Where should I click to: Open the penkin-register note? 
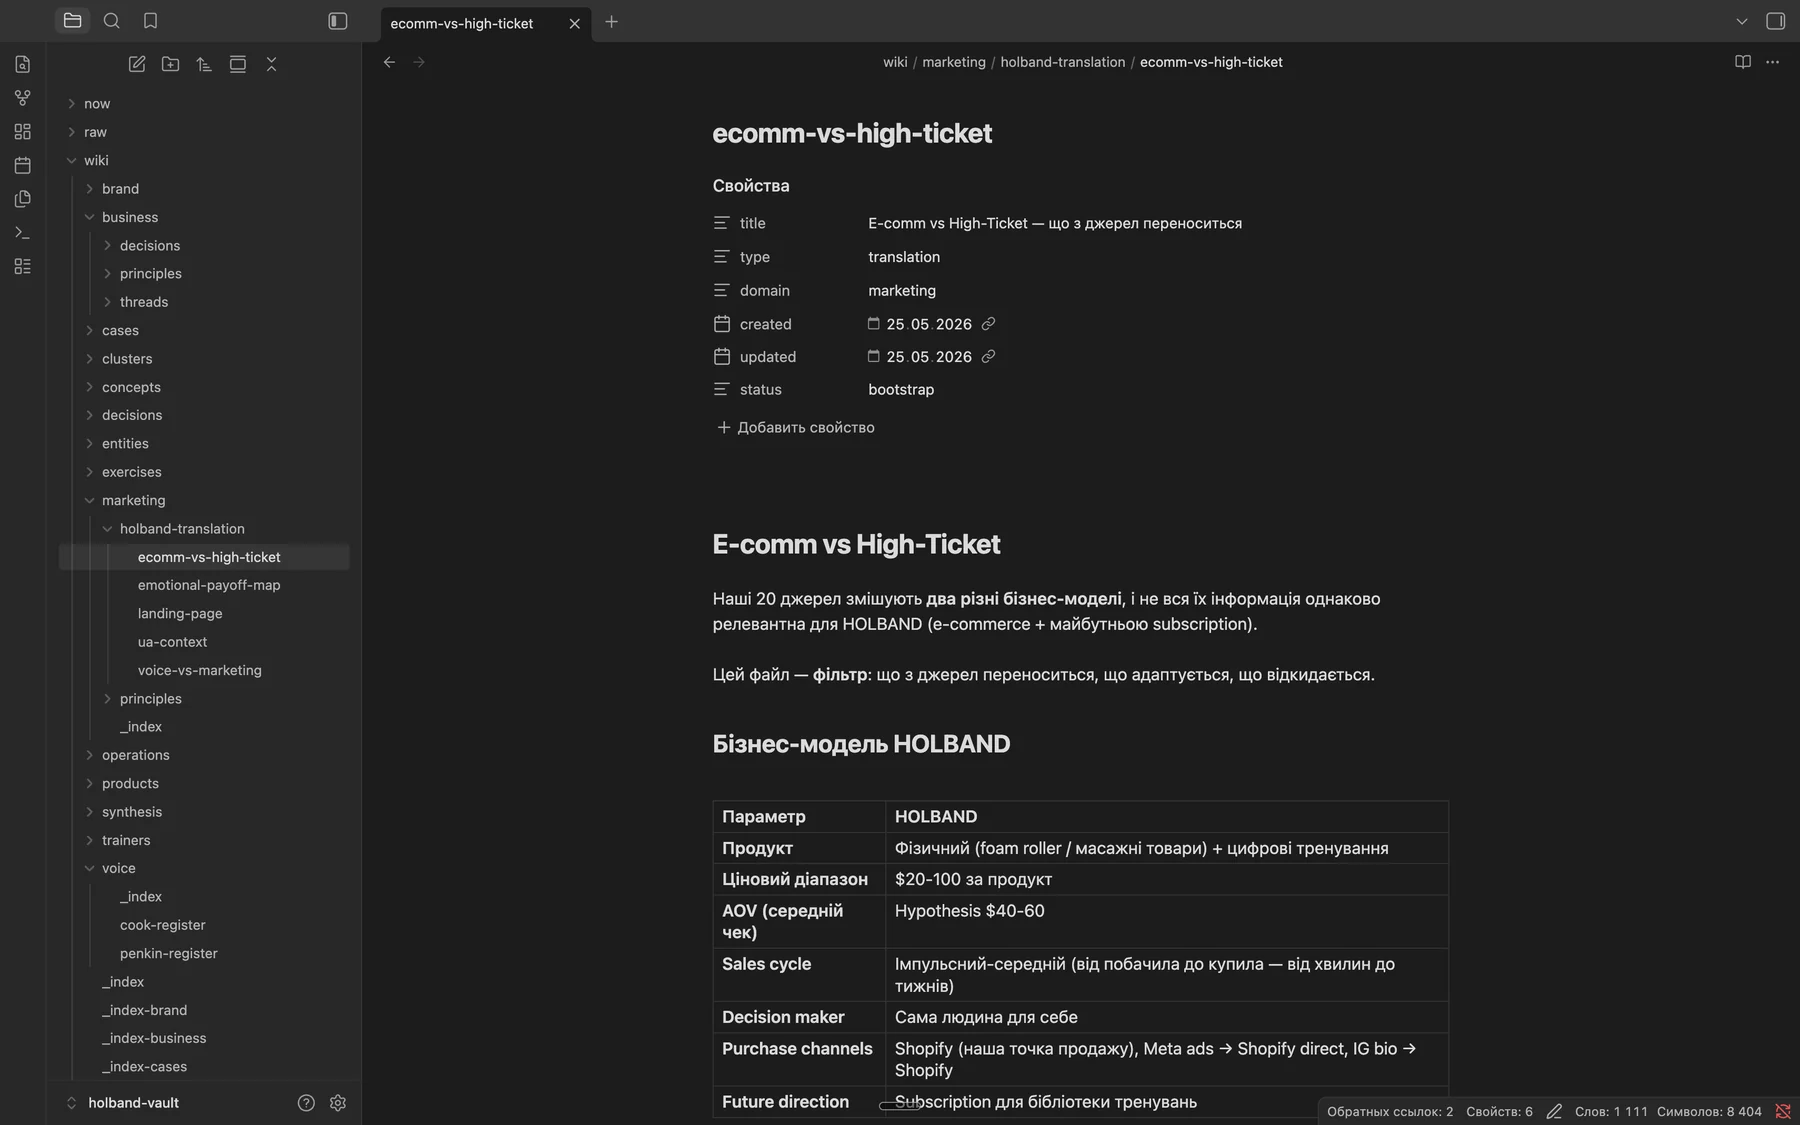click(x=169, y=954)
